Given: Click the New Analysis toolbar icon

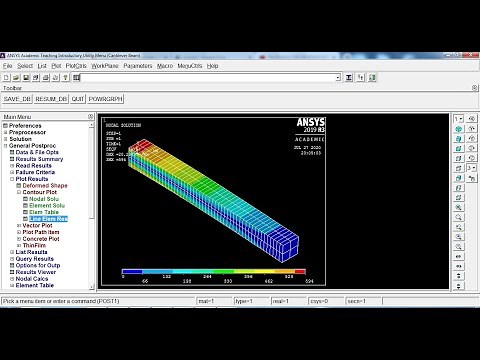Looking at the screenshot, I should tap(6, 78).
